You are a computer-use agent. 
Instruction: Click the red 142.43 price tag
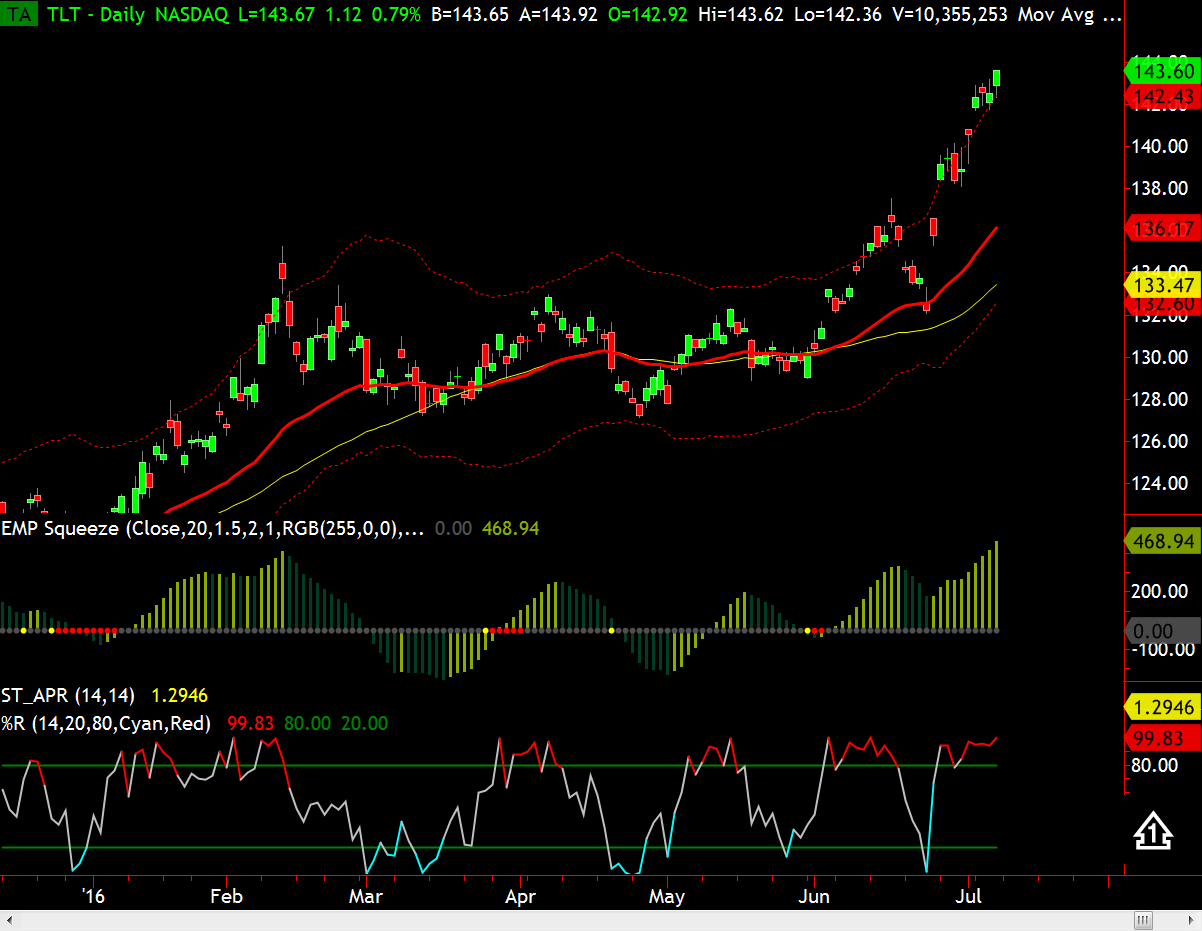1162,96
